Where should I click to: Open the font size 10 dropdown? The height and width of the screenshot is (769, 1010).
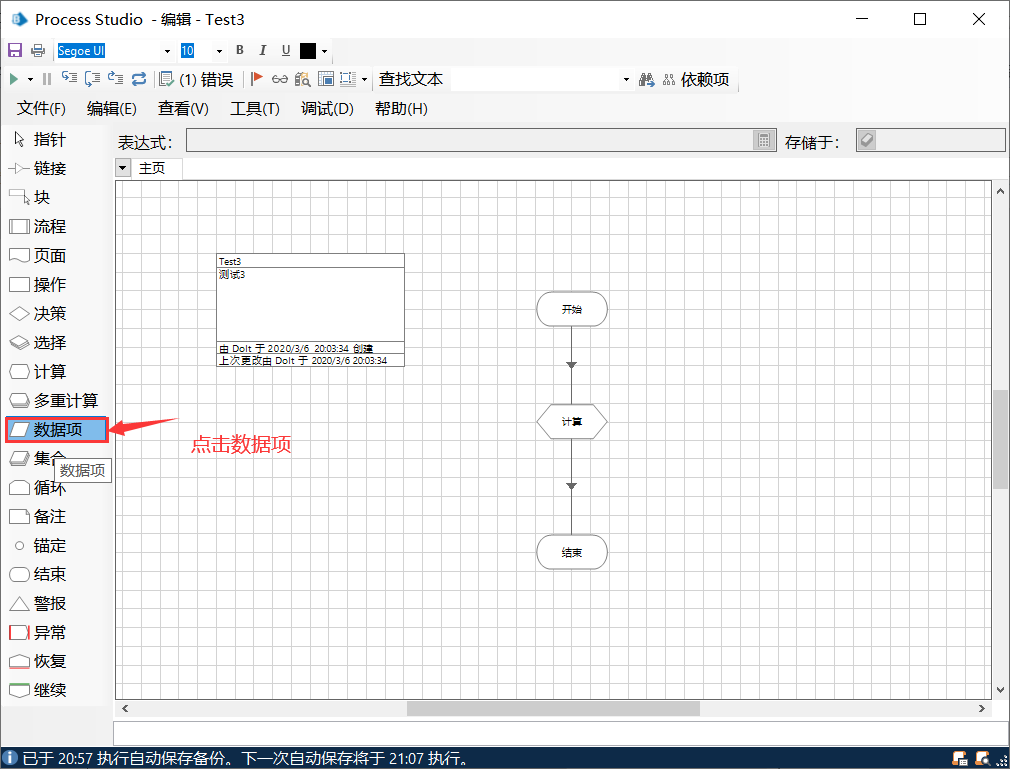[x=219, y=51]
